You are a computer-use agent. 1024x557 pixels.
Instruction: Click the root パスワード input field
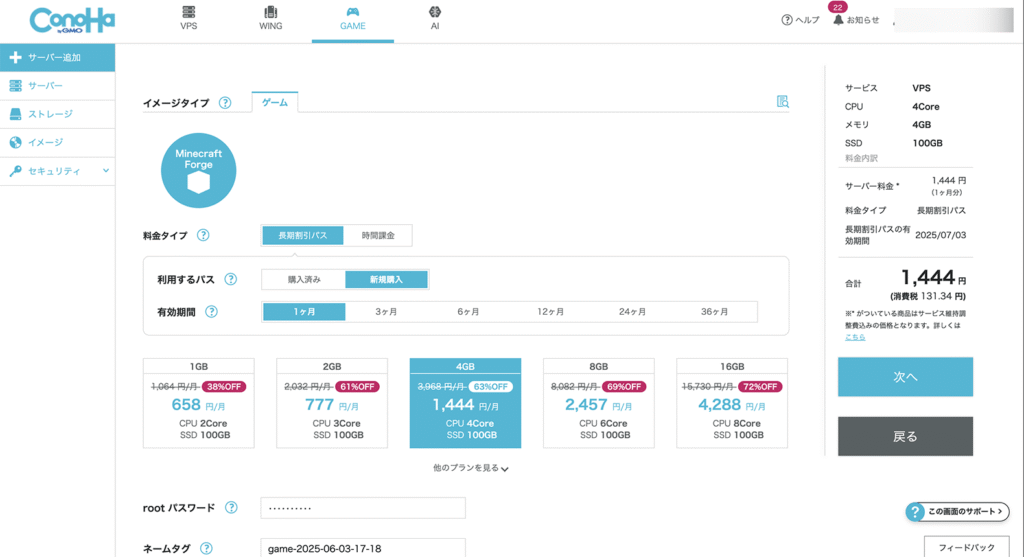click(363, 507)
